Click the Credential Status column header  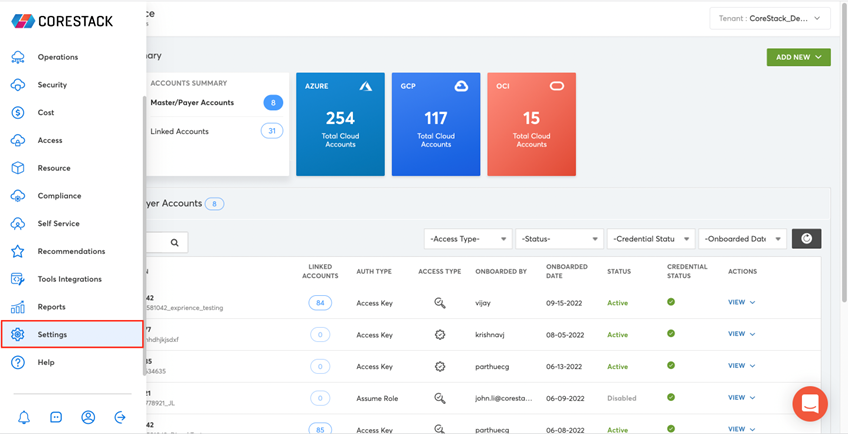tap(687, 271)
